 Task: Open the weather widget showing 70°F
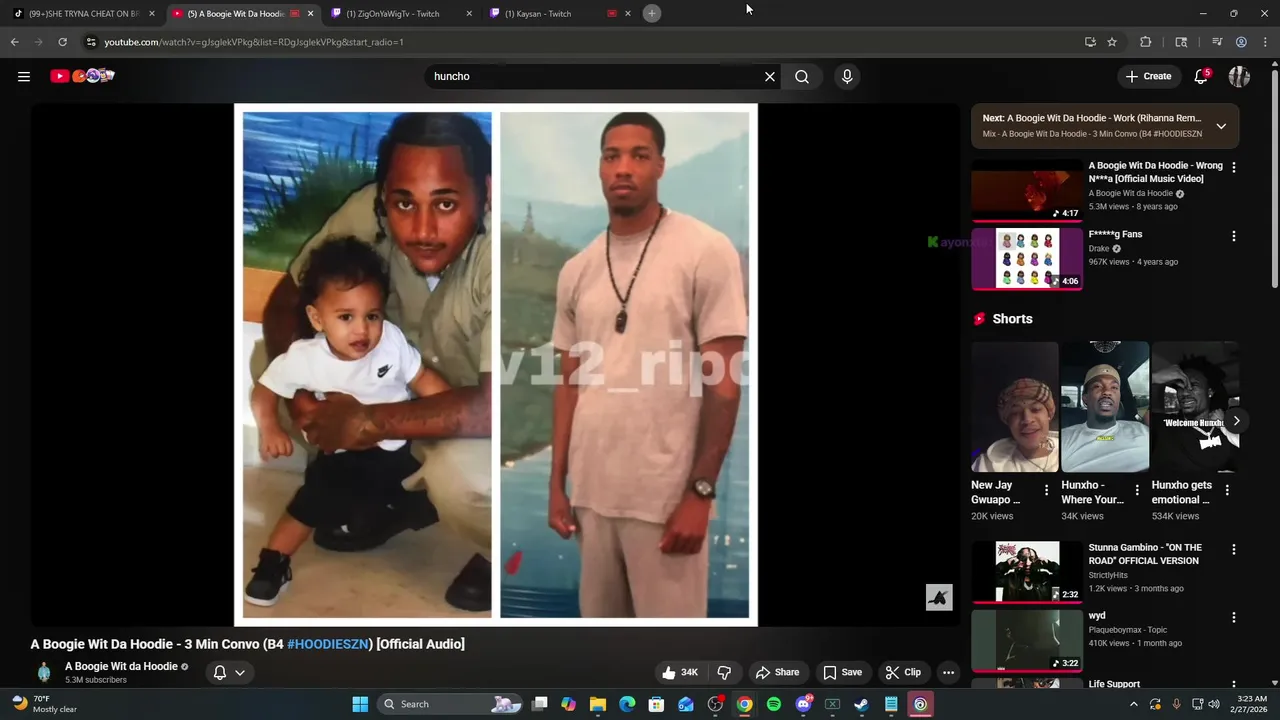click(x=44, y=704)
